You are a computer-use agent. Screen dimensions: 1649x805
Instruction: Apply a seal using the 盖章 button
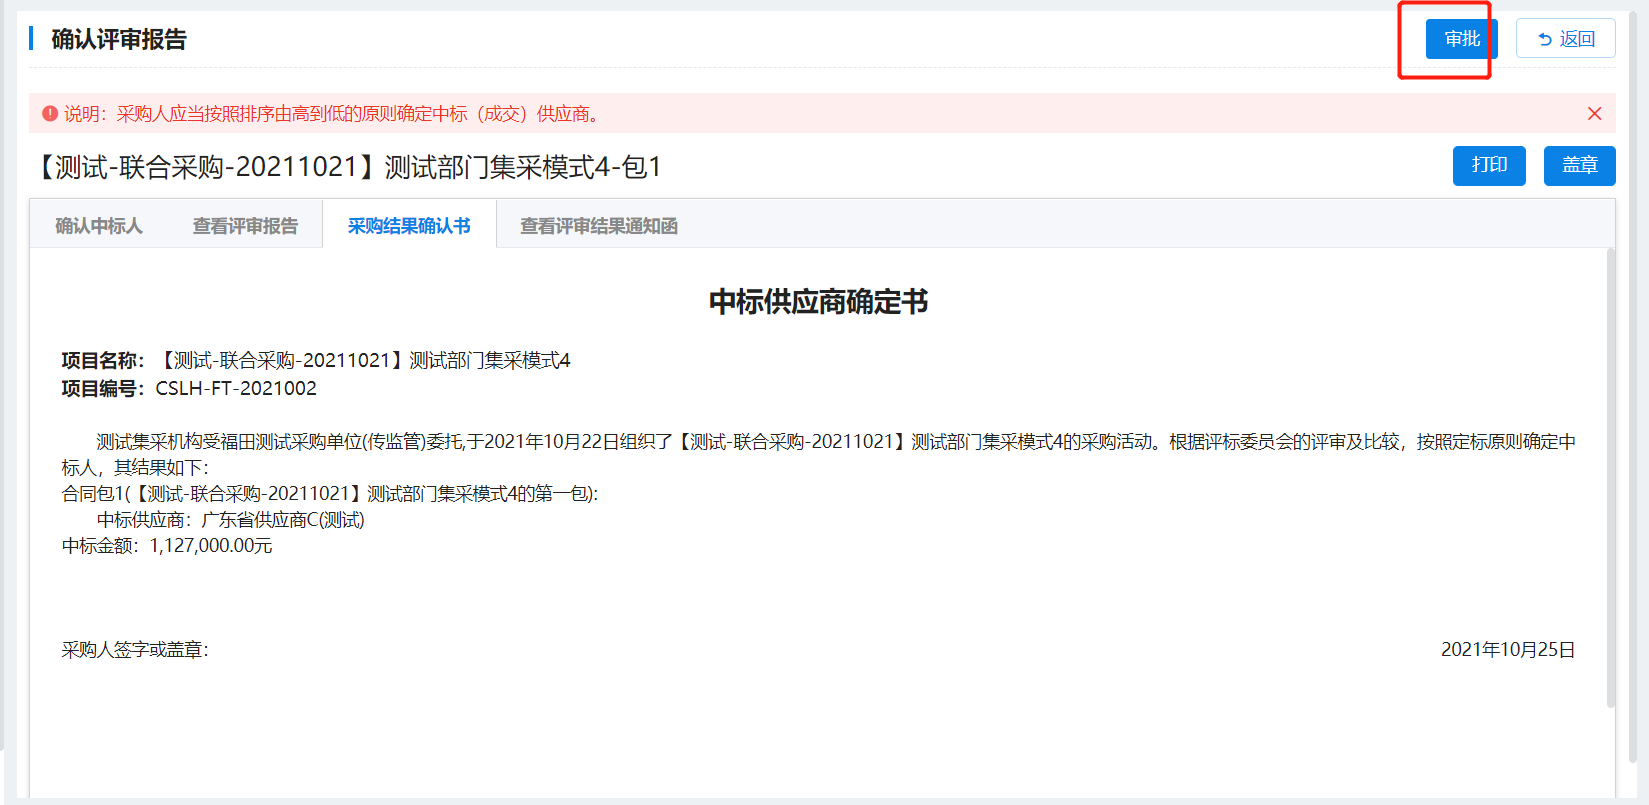coord(1579,165)
